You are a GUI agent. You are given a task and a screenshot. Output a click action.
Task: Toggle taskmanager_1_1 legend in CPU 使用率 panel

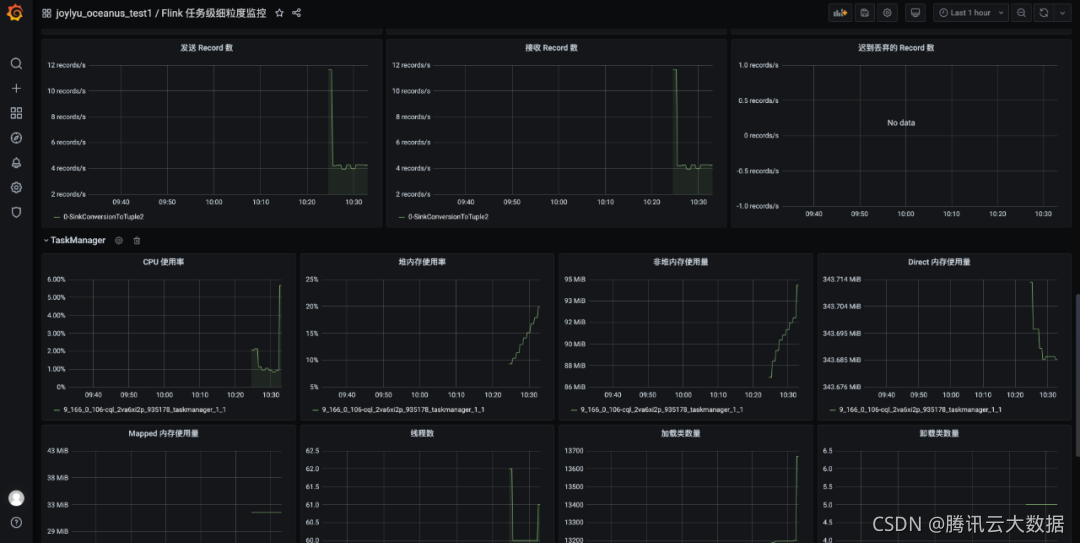pyautogui.click(x=145, y=409)
